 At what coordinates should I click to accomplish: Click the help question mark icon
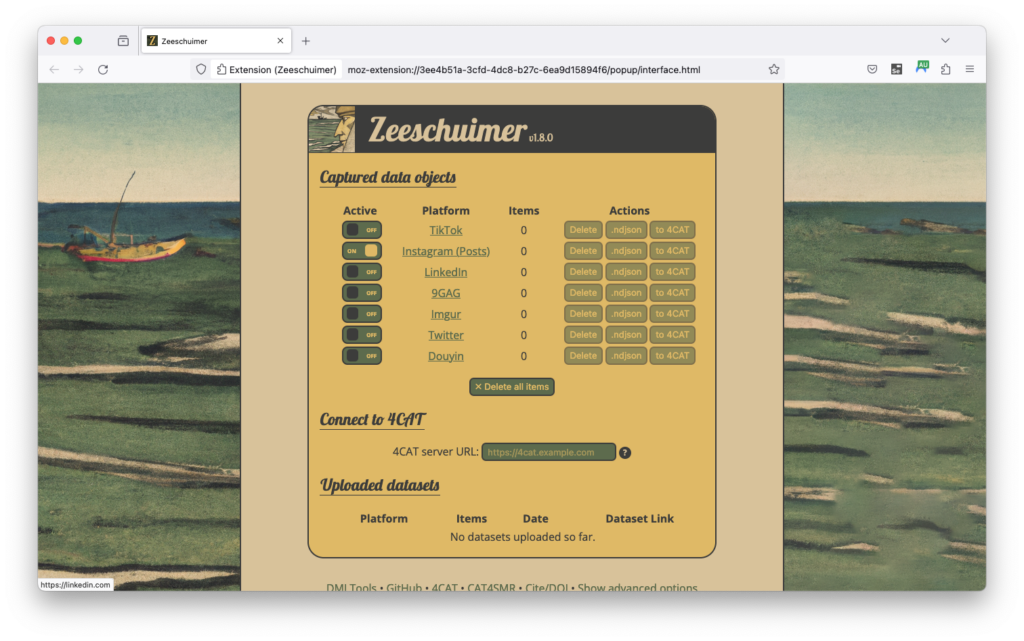point(625,452)
